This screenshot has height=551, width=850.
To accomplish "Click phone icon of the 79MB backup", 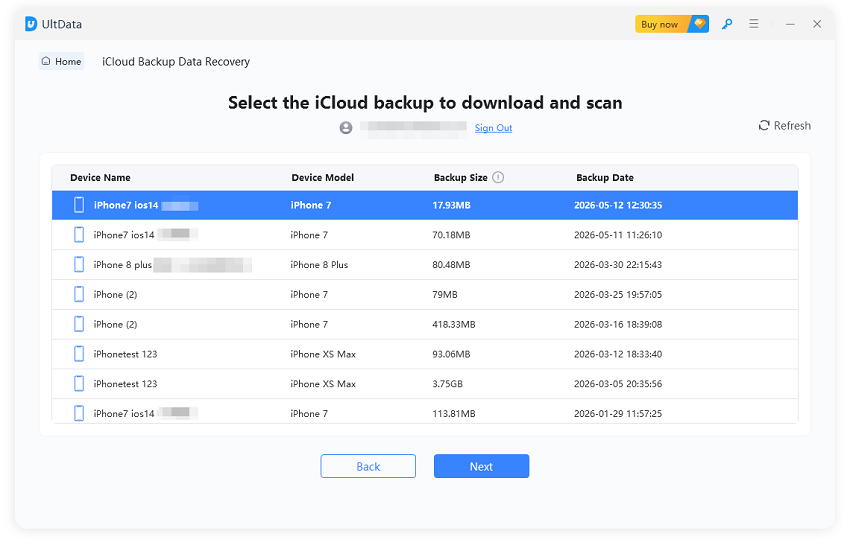I will [x=79, y=294].
